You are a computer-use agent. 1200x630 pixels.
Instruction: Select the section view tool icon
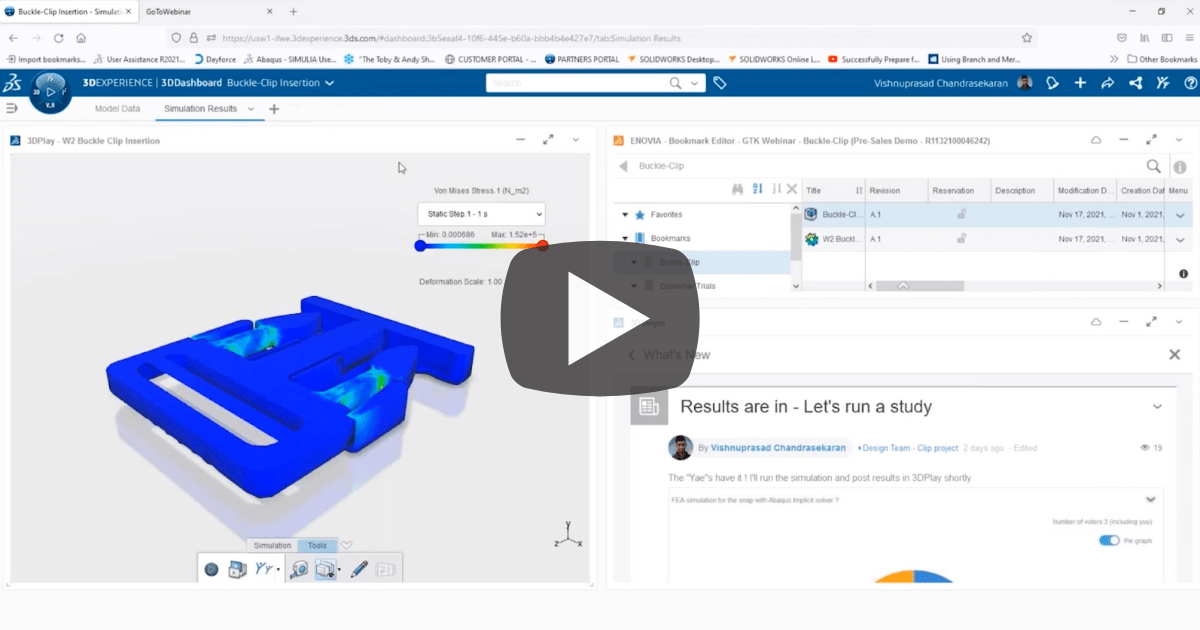(324, 569)
